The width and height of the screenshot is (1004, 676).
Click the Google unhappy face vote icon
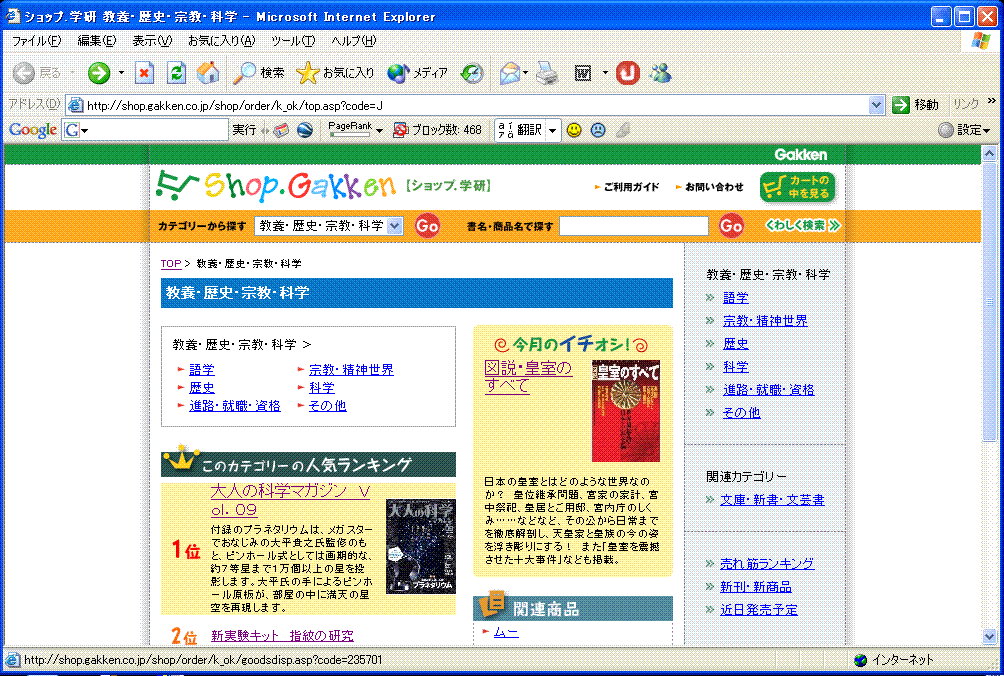[x=598, y=130]
